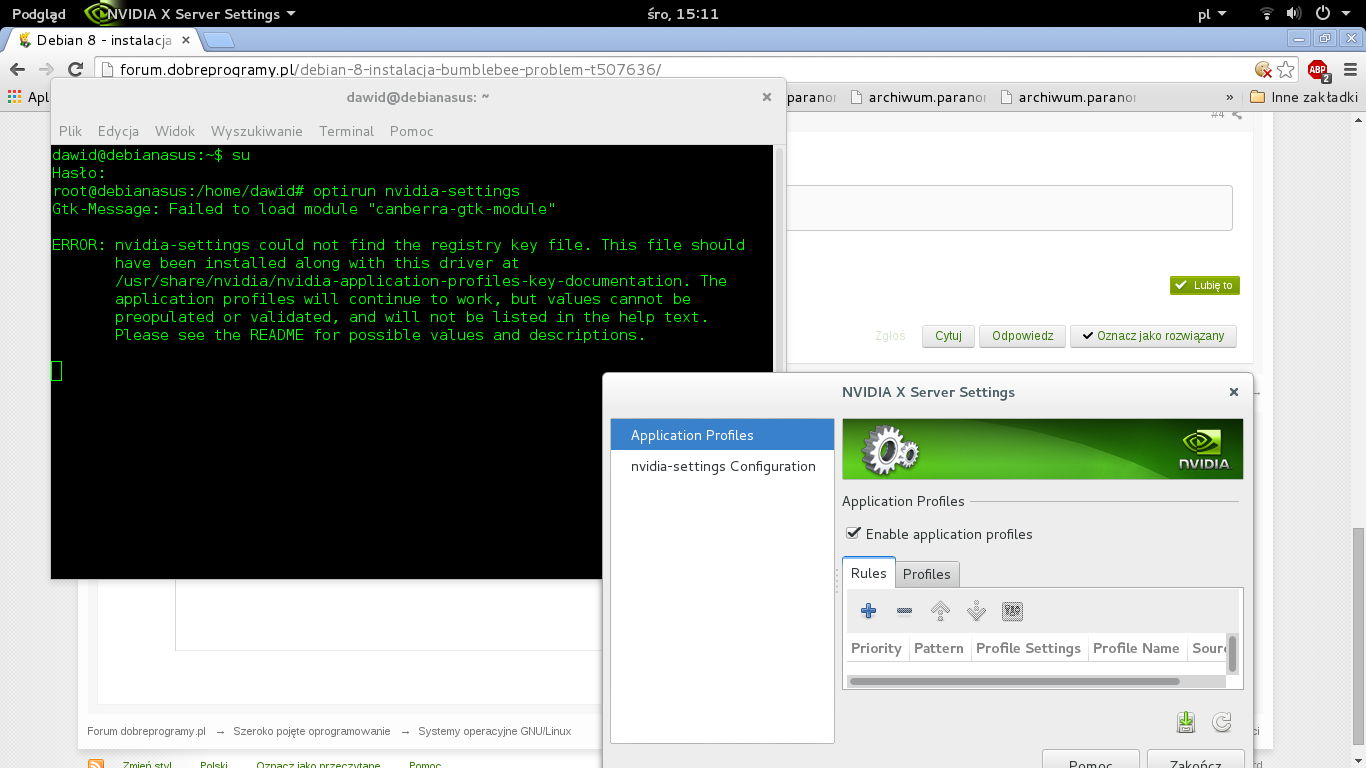The height and width of the screenshot is (768, 1366).
Task: Open Szeroko pojęte oprogramowanie breadcrumb link
Action: pyautogui.click(x=312, y=731)
